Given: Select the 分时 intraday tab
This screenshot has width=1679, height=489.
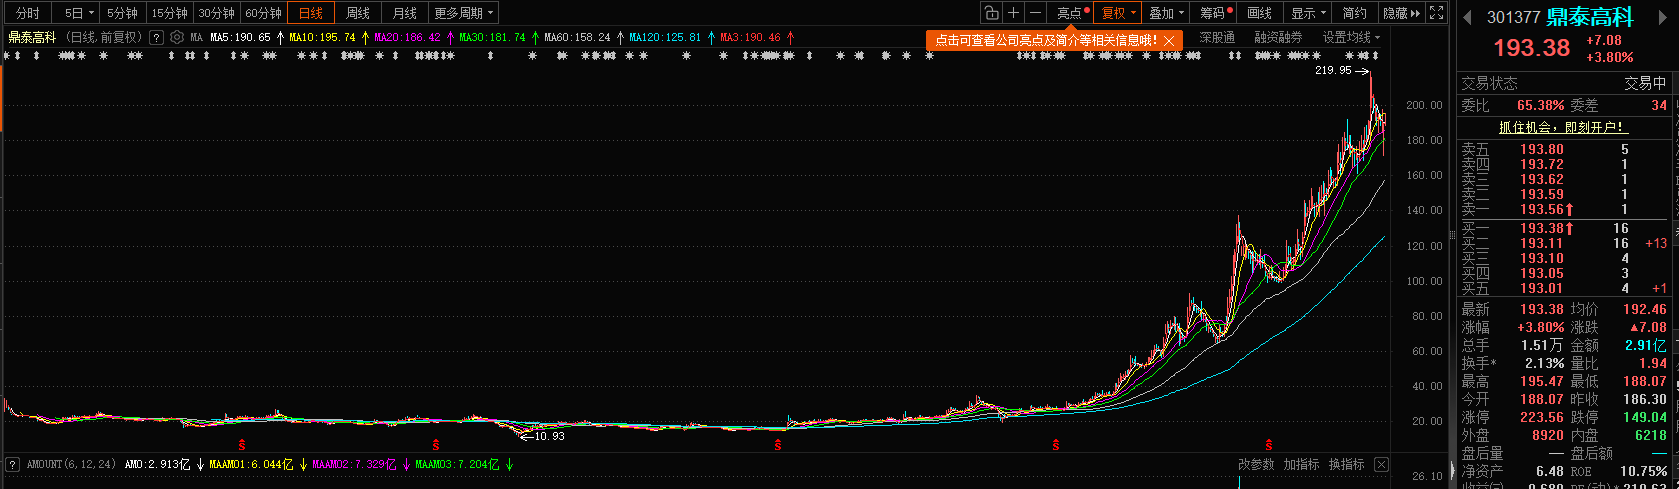Looking at the screenshot, I should click(28, 13).
